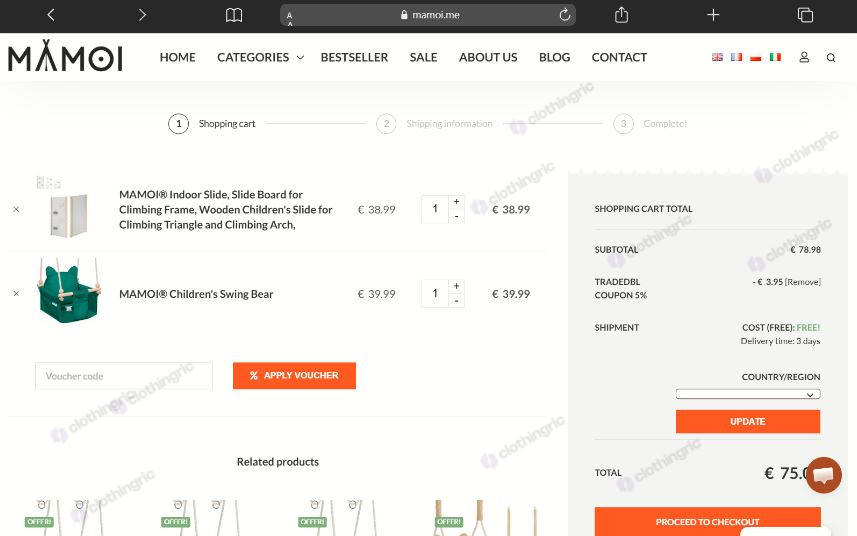Open the CONTACT page

(619, 57)
